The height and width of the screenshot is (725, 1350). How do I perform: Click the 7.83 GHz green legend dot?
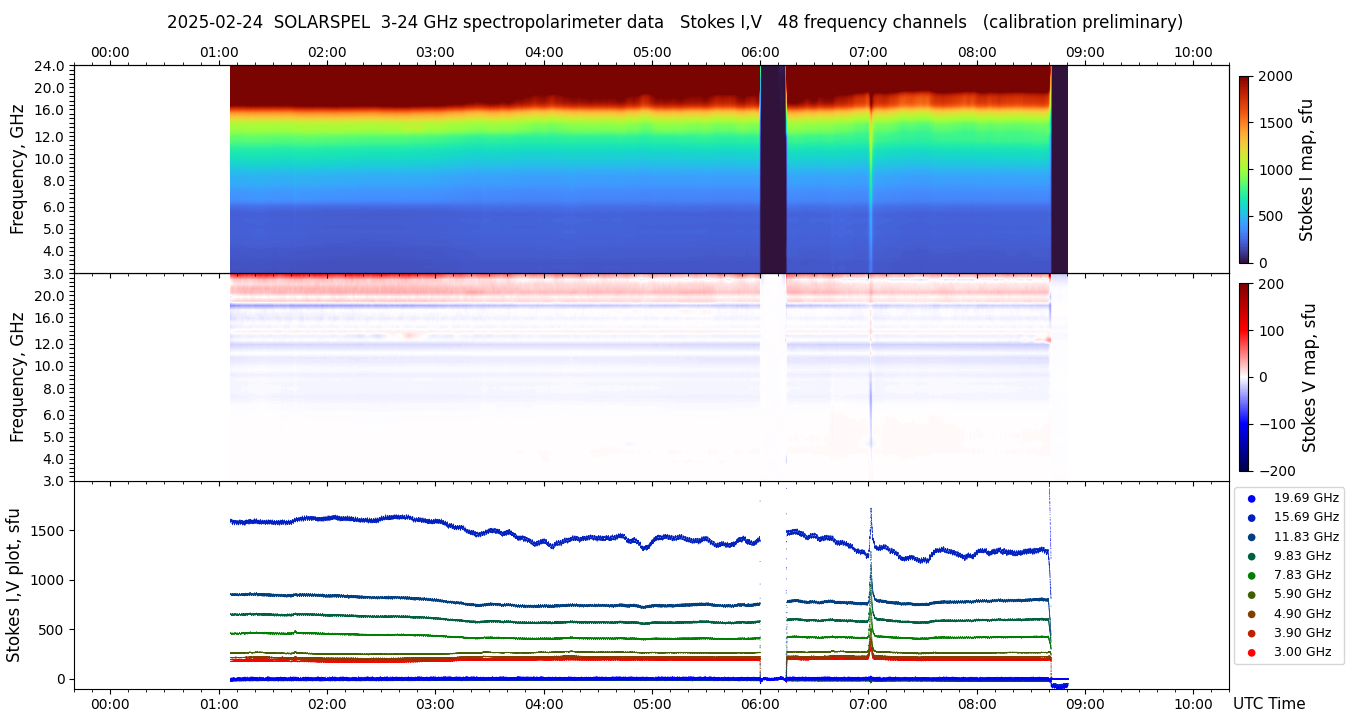tap(1251, 575)
